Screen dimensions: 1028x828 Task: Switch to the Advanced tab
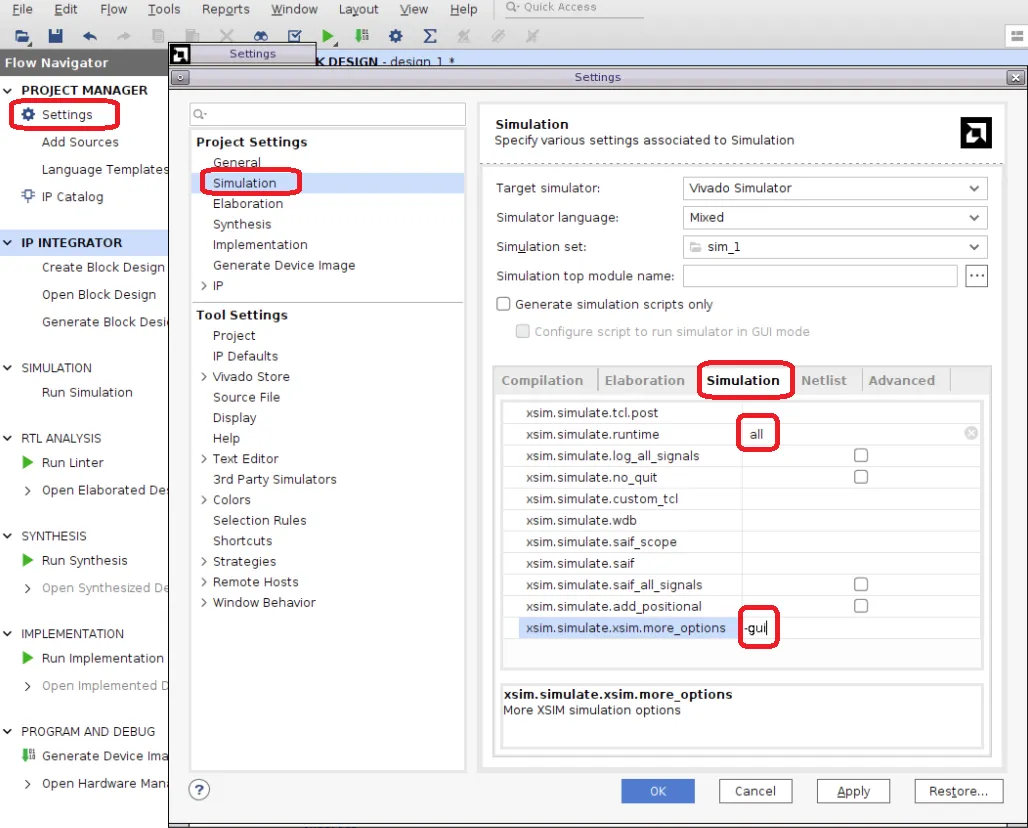[901, 380]
